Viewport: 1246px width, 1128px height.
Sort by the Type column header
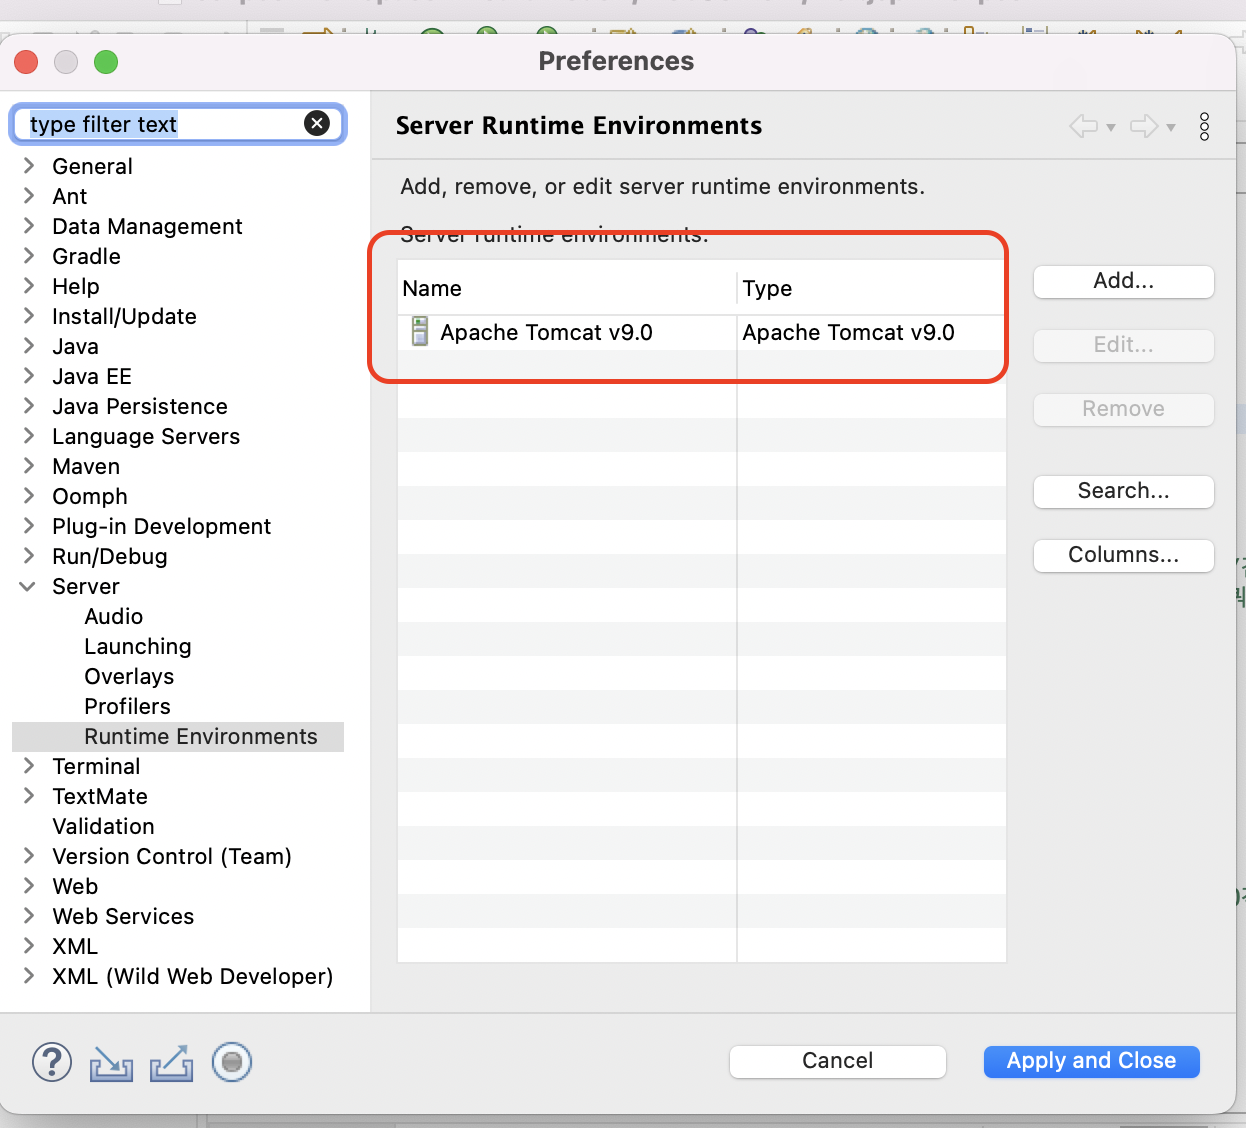[871, 288]
